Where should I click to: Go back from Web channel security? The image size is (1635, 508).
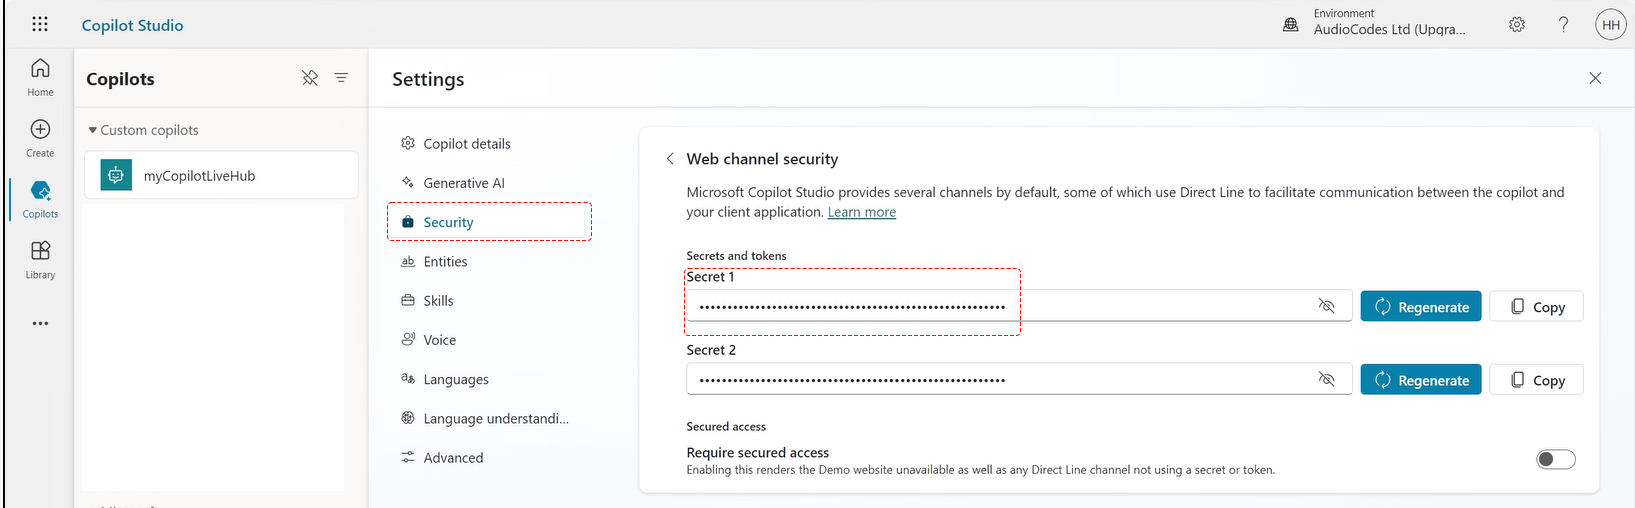click(x=670, y=158)
